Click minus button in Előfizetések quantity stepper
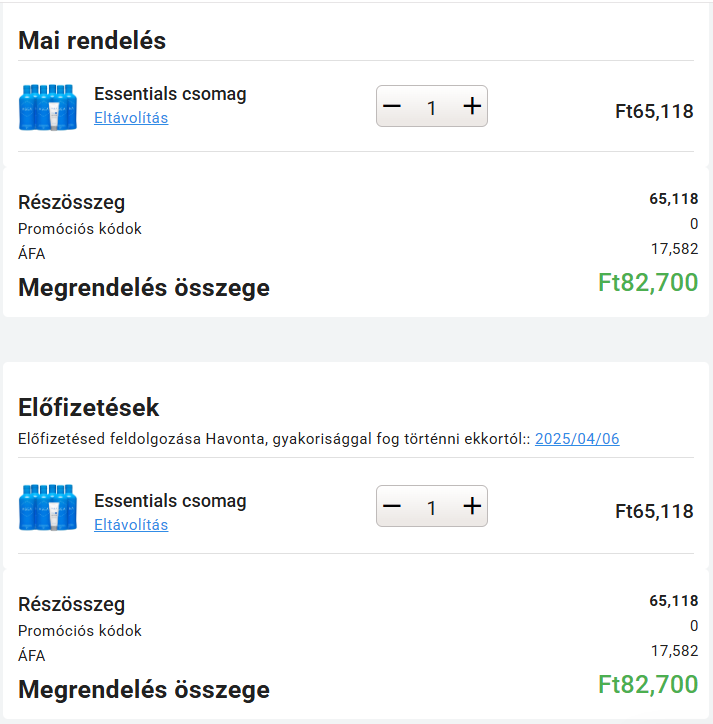This screenshot has height=724, width=713. coord(392,506)
